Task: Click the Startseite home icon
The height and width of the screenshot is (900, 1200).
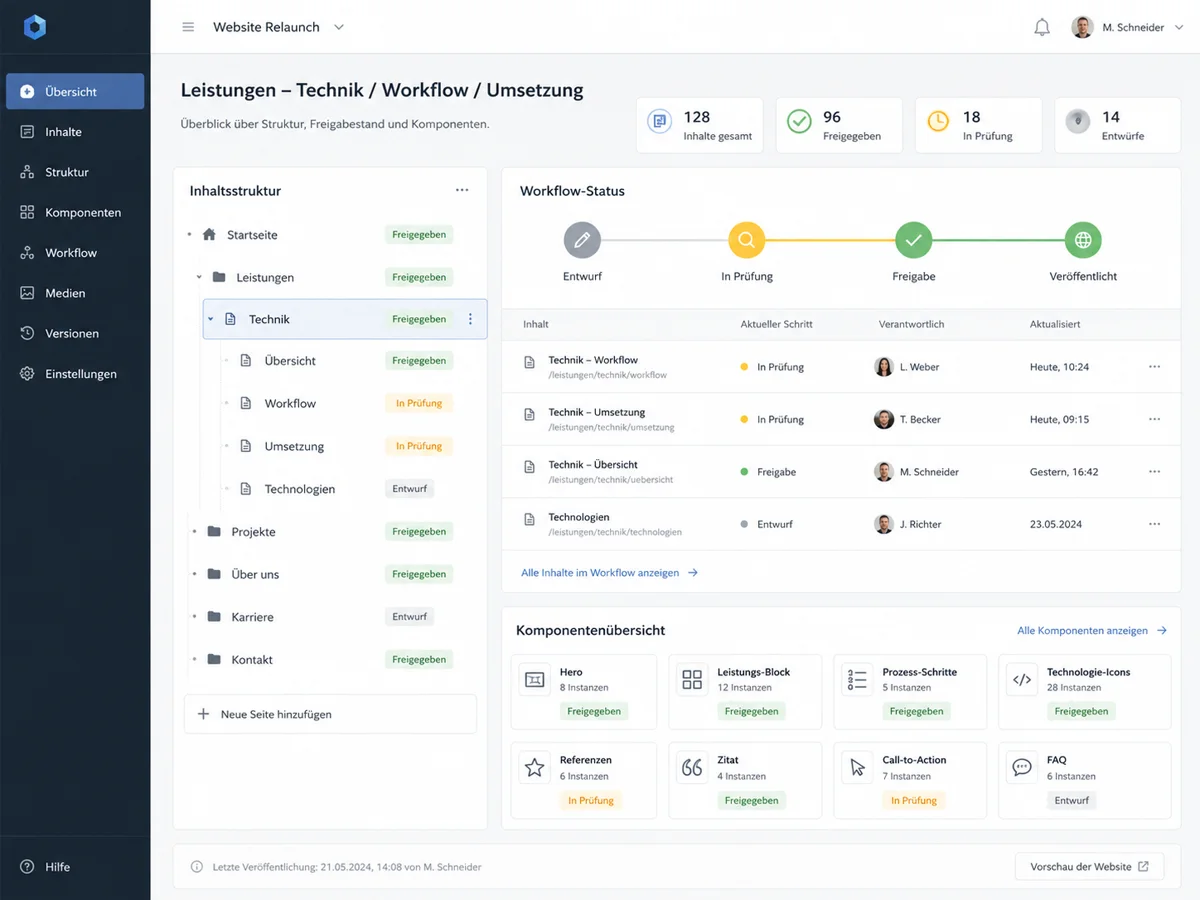Action: (209, 235)
